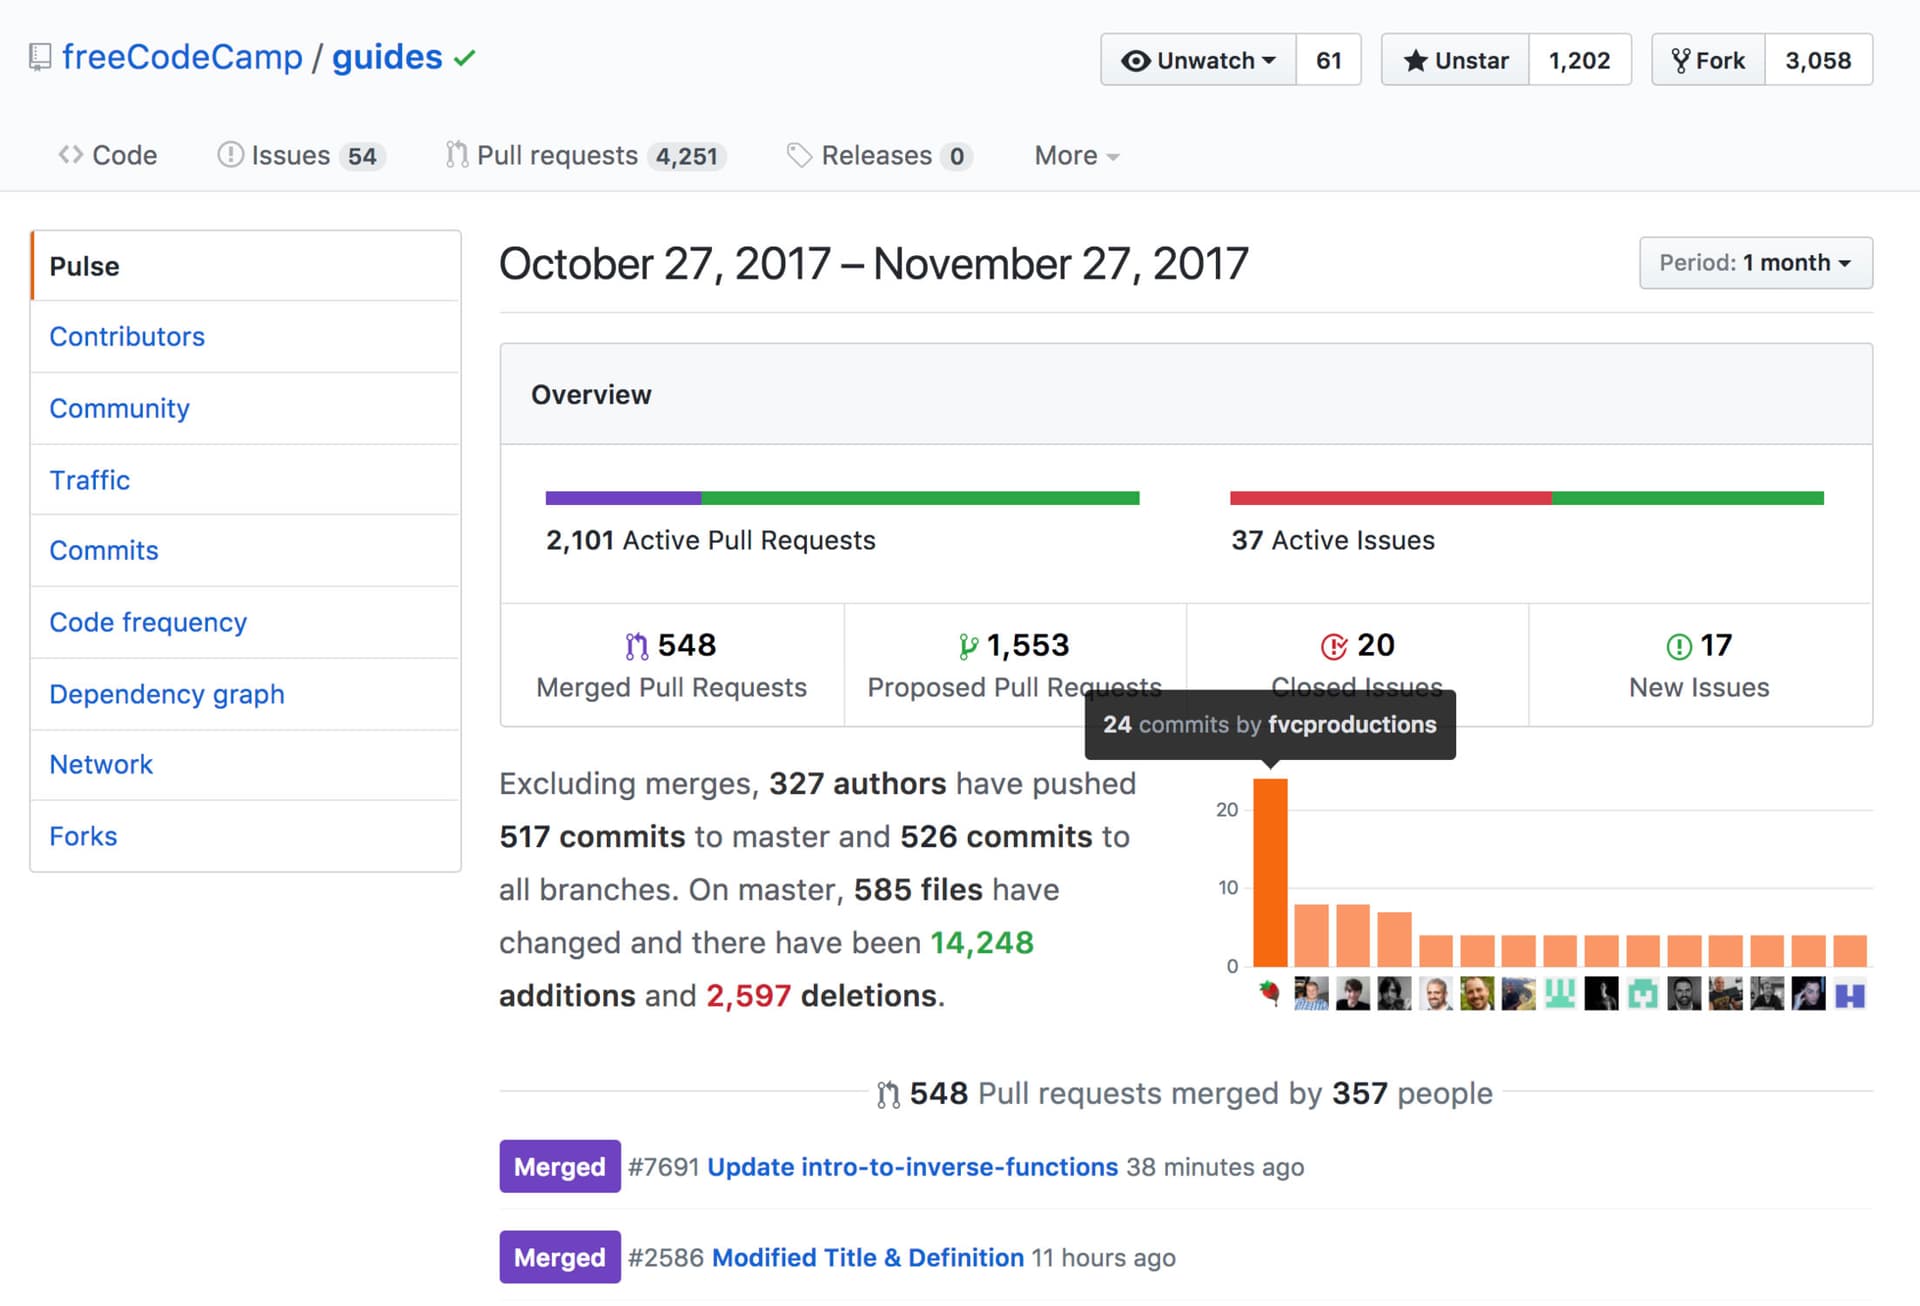Viewport: 1920px width, 1306px height.
Task: Open the Unwatch dropdown arrow
Action: point(1270,60)
